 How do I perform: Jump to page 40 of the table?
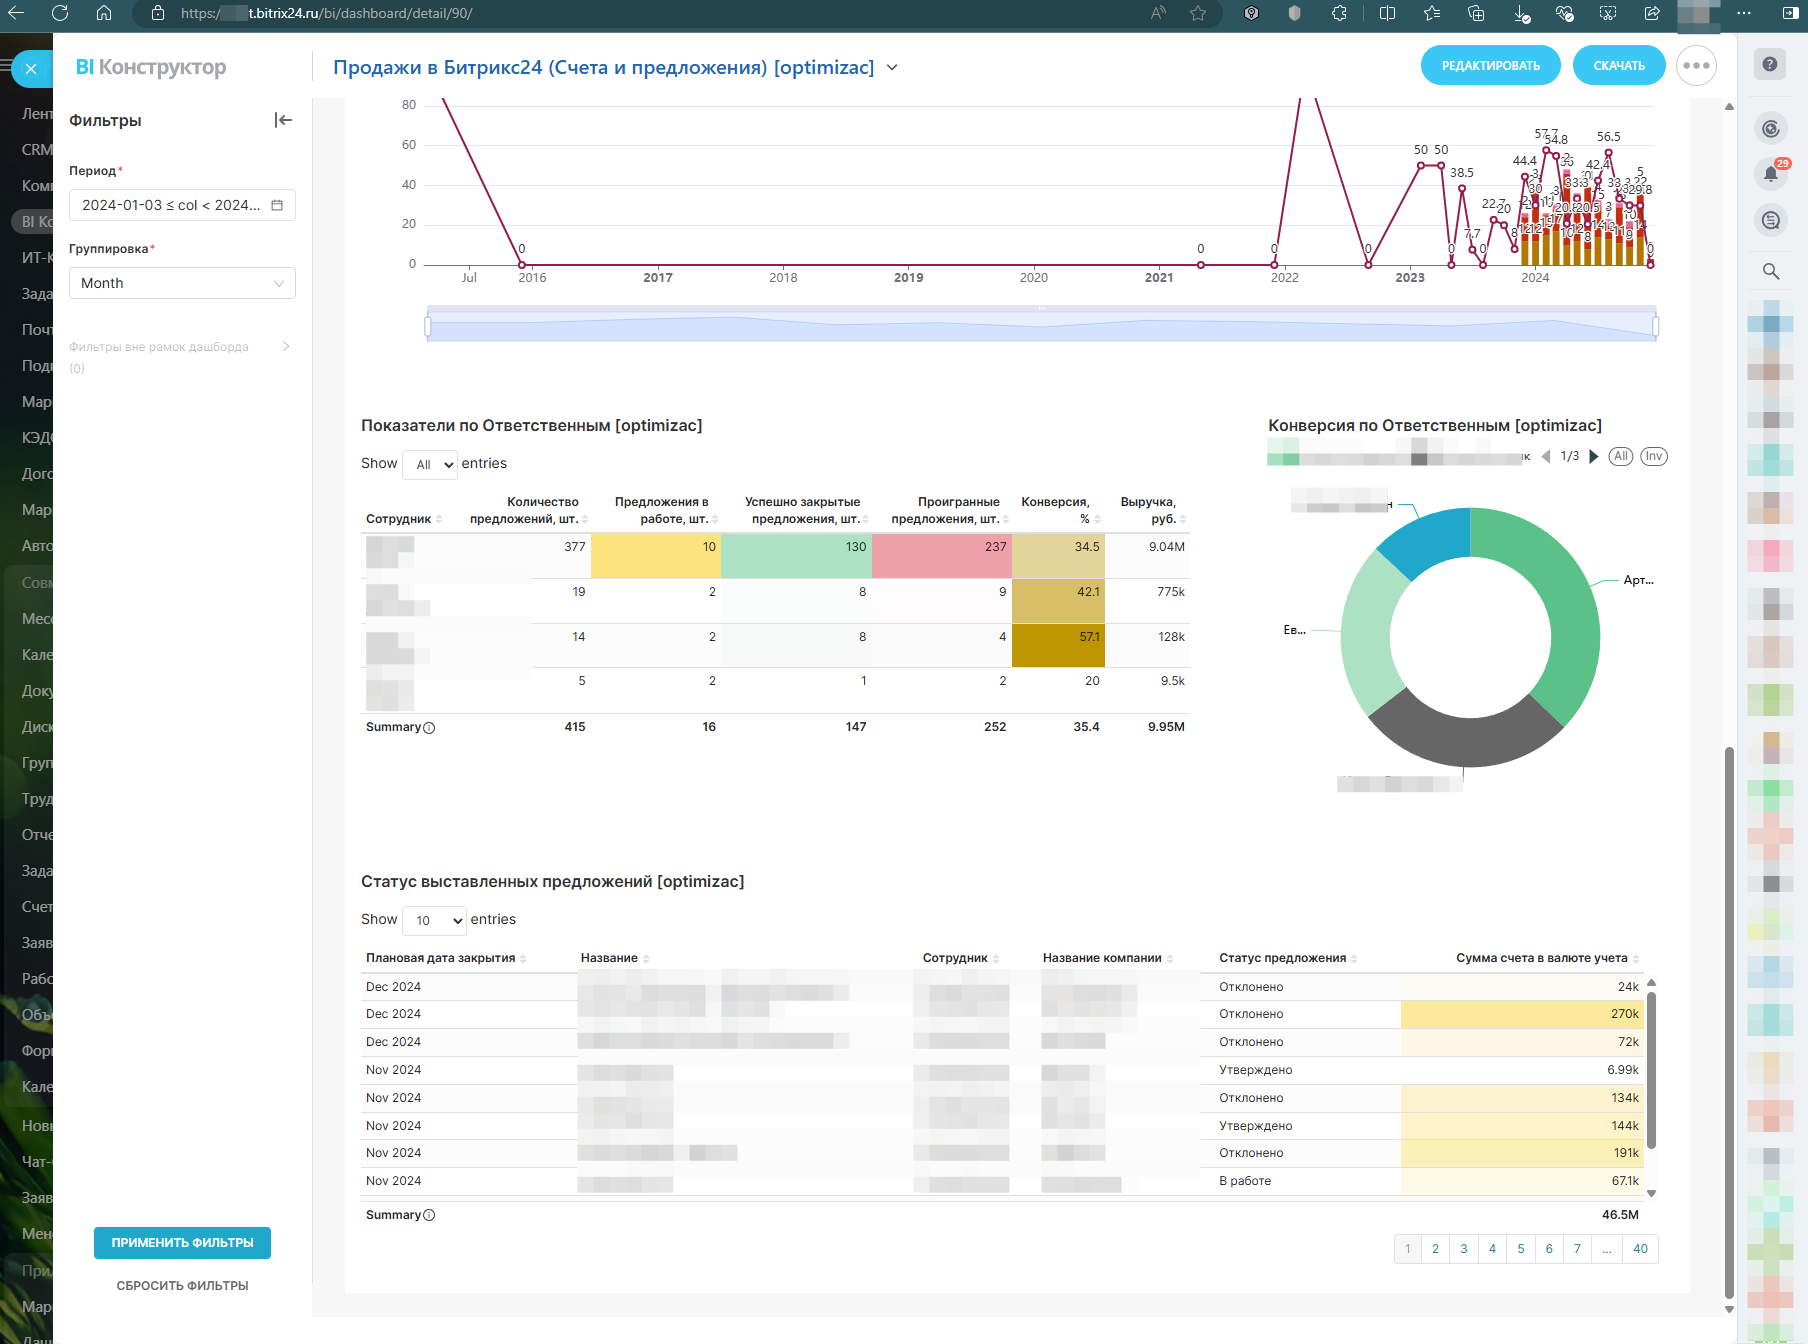pyautogui.click(x=1640, y=1249)
